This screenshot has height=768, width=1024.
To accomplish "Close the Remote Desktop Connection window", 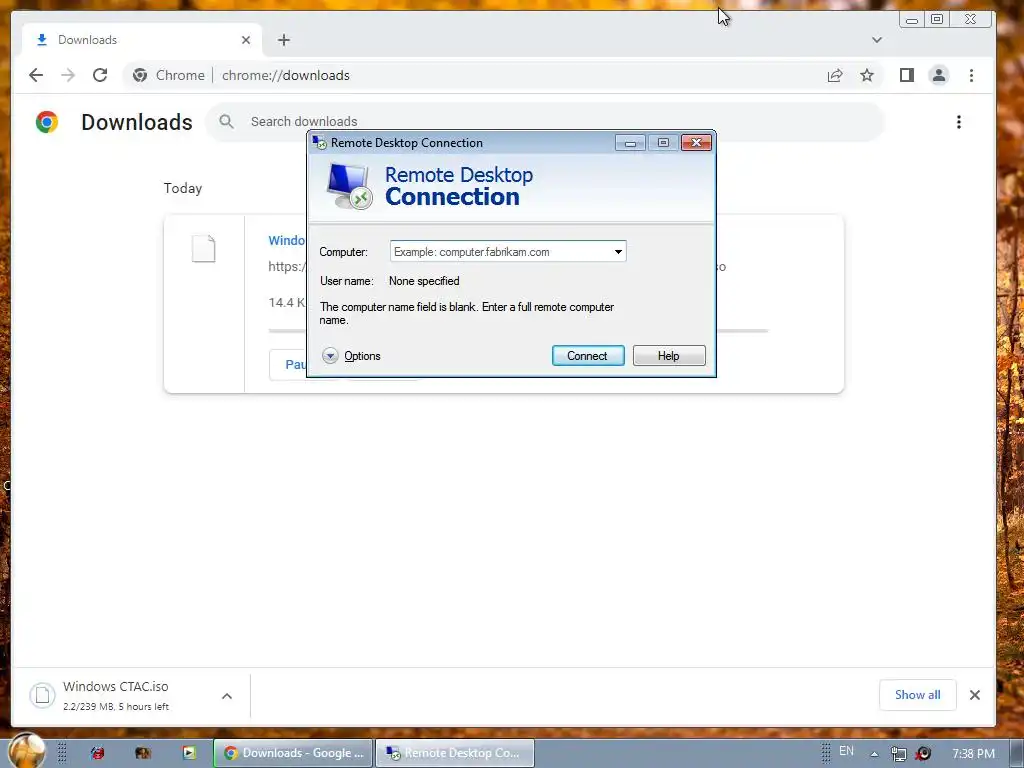I will click(x=696, y=143).
